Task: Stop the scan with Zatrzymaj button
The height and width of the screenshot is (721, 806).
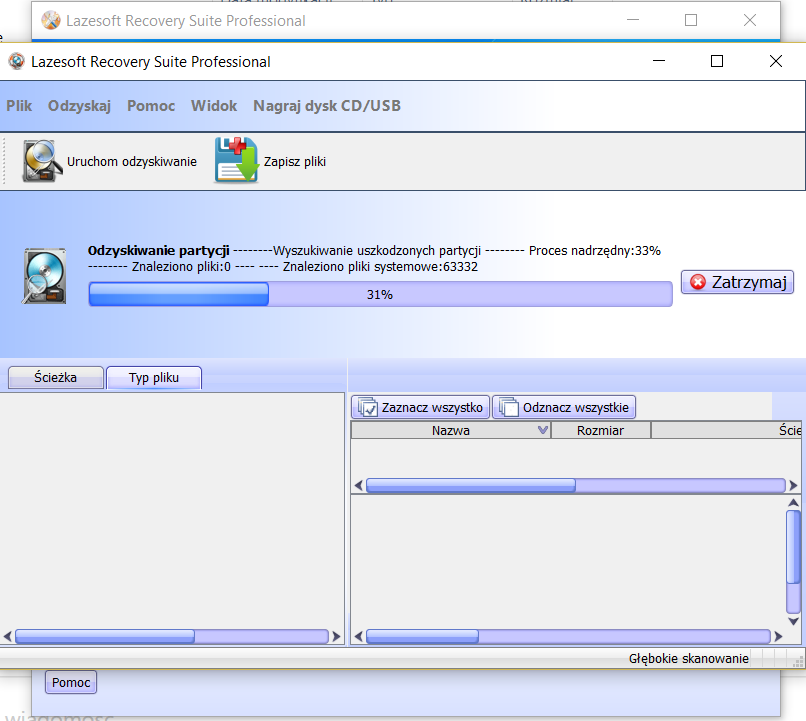Action: (x=737, y=282)
